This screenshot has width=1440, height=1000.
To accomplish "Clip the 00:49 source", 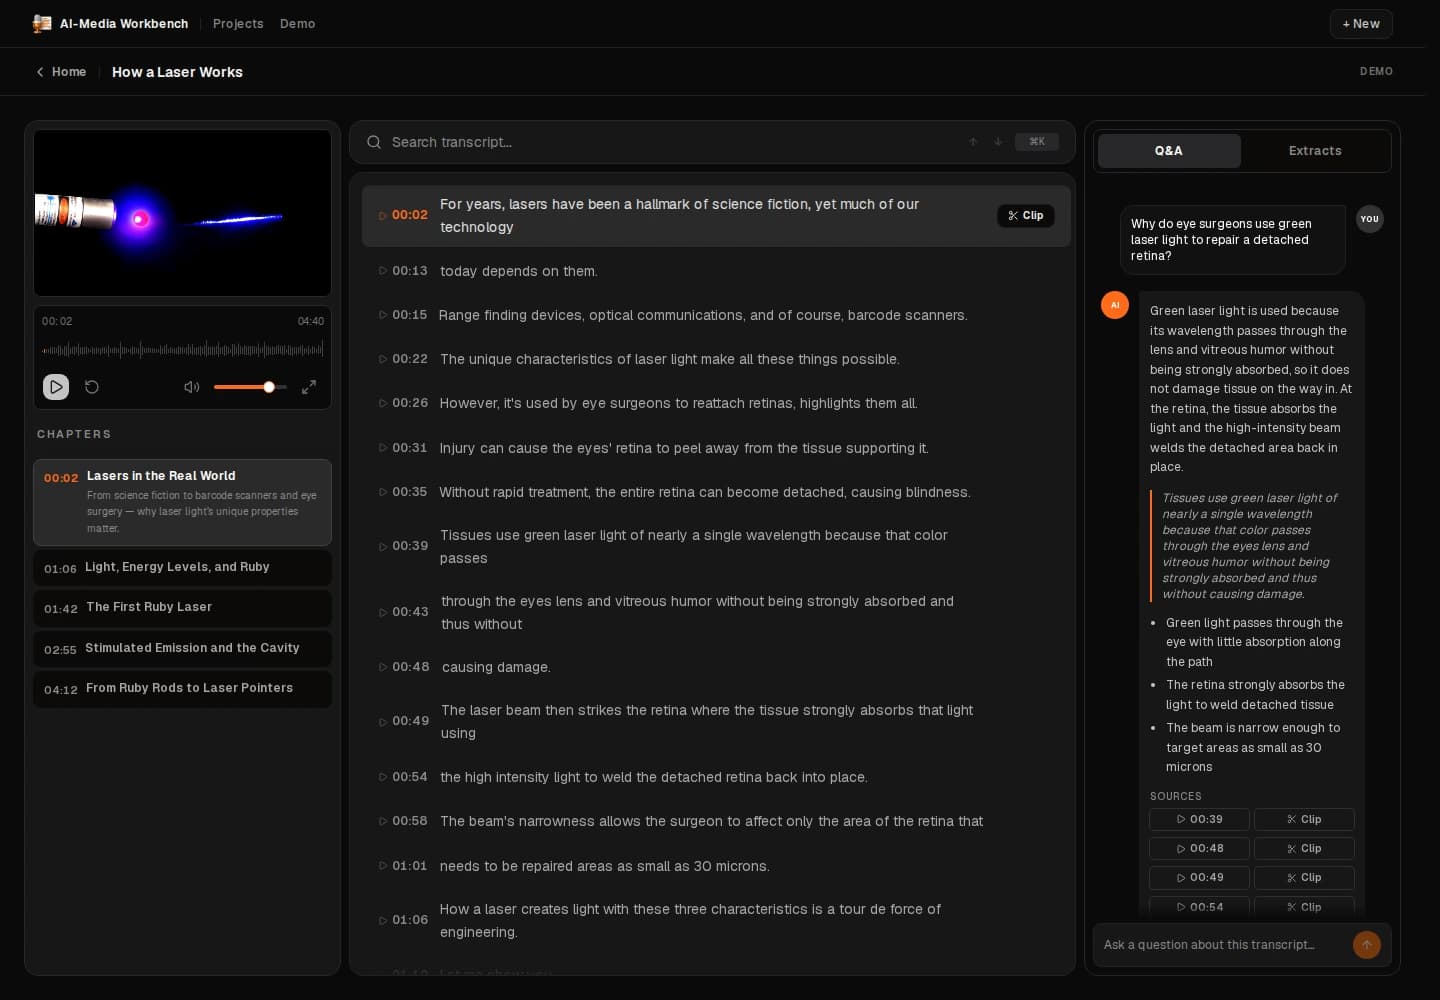I will [x=1304, y=877].
